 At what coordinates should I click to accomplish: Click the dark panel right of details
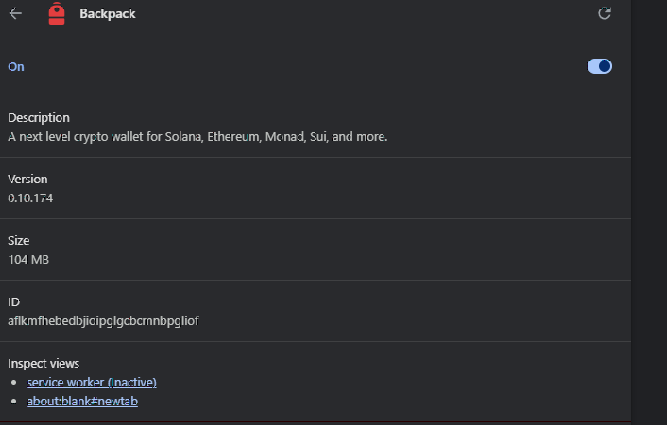[649, 200]
